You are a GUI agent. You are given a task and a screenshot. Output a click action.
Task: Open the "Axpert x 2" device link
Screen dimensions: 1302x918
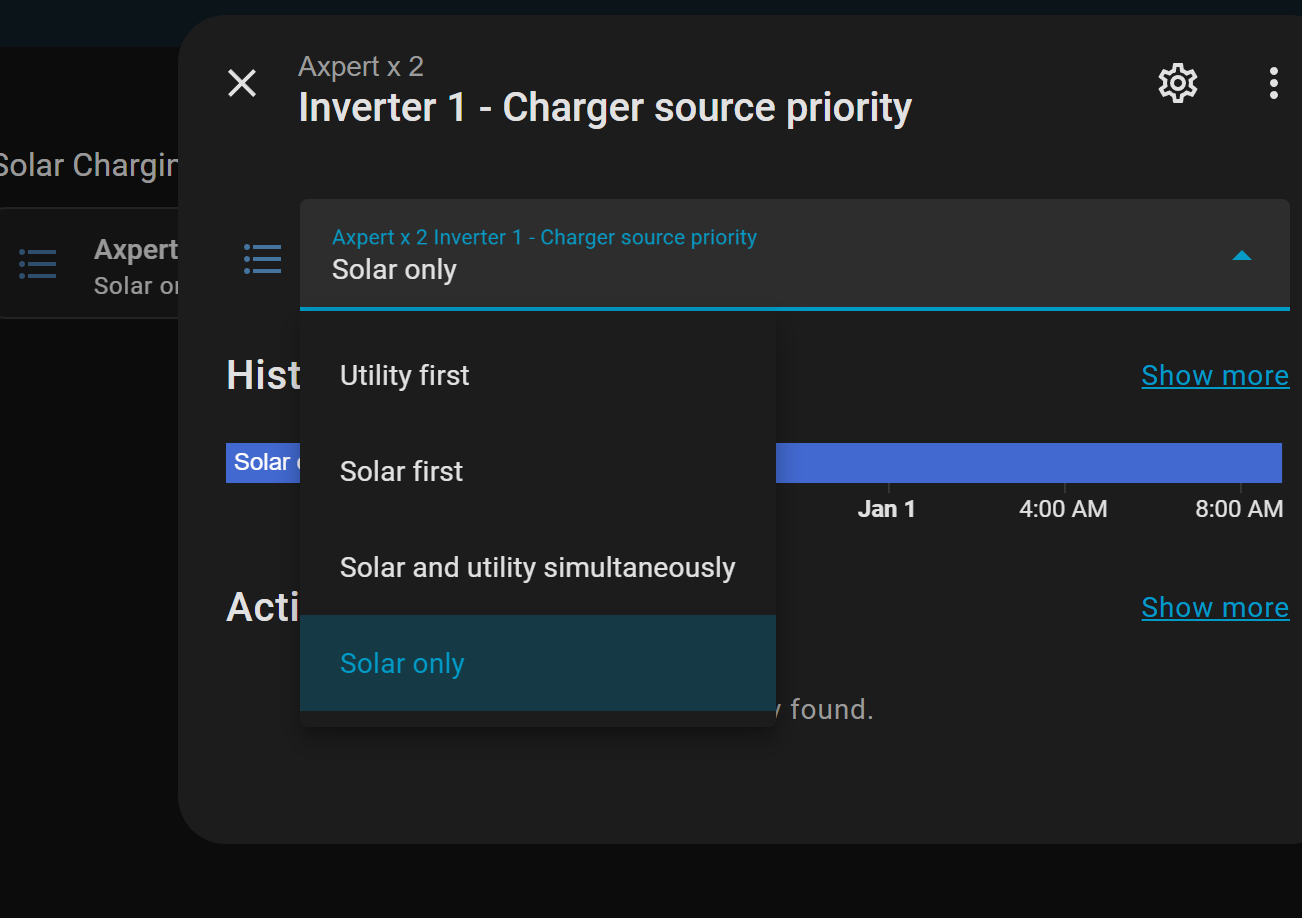click(361, 67)
